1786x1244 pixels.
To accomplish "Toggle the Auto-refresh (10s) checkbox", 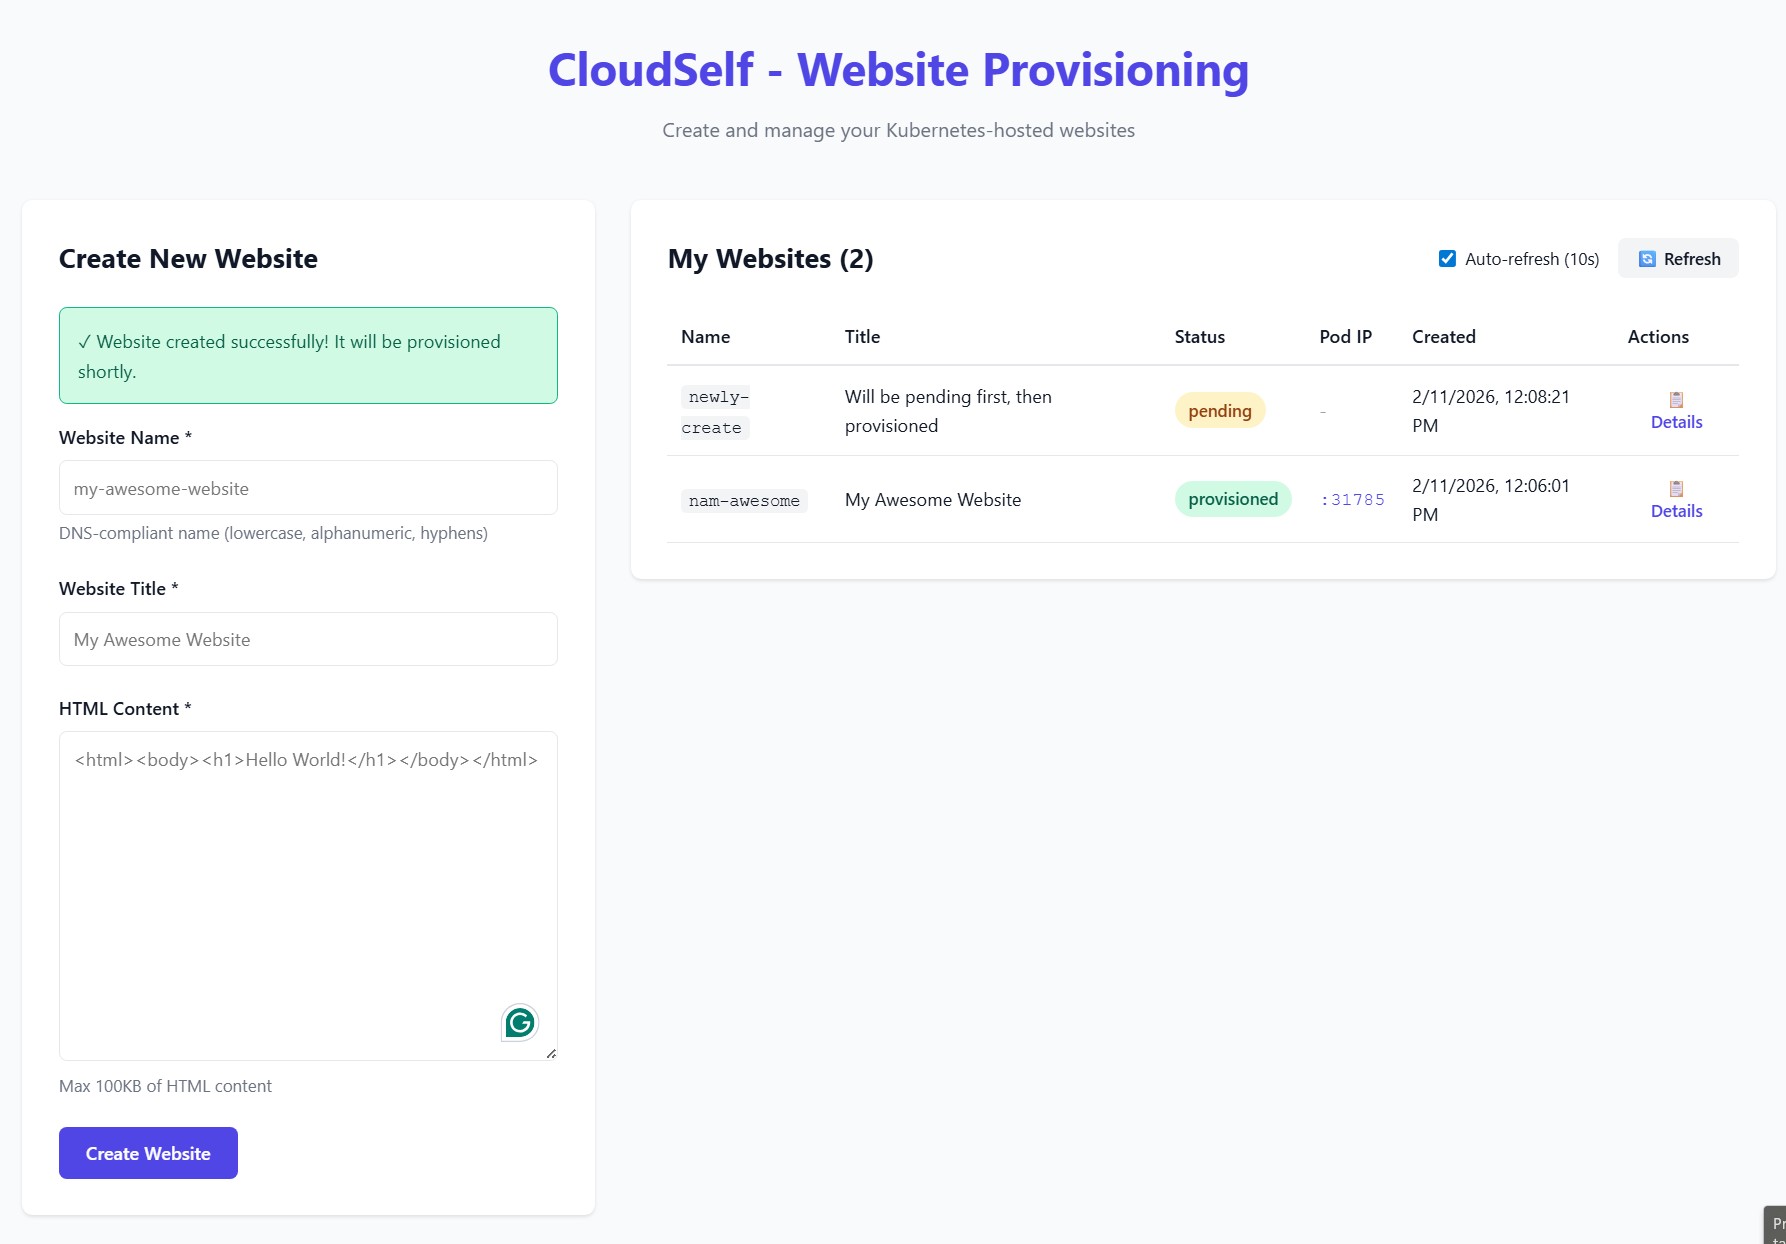I will (1447, 259).
